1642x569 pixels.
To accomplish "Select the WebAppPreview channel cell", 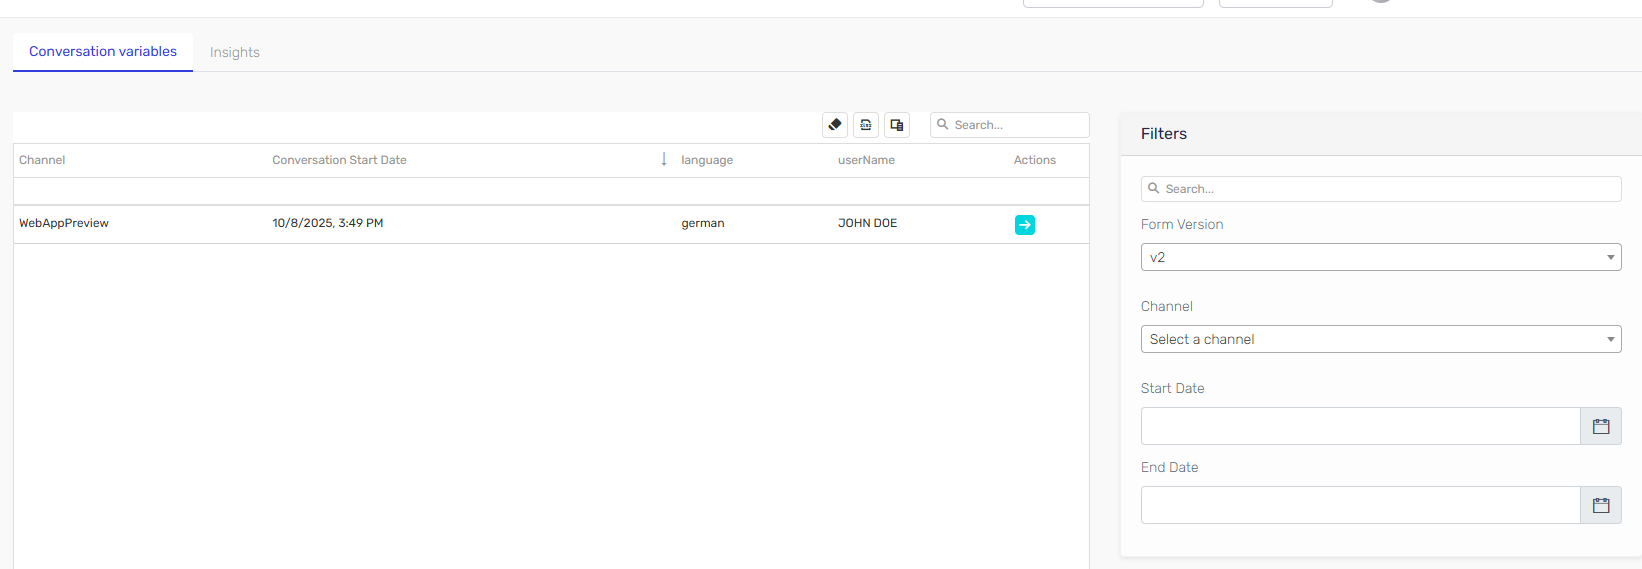I will click(64, 223).
